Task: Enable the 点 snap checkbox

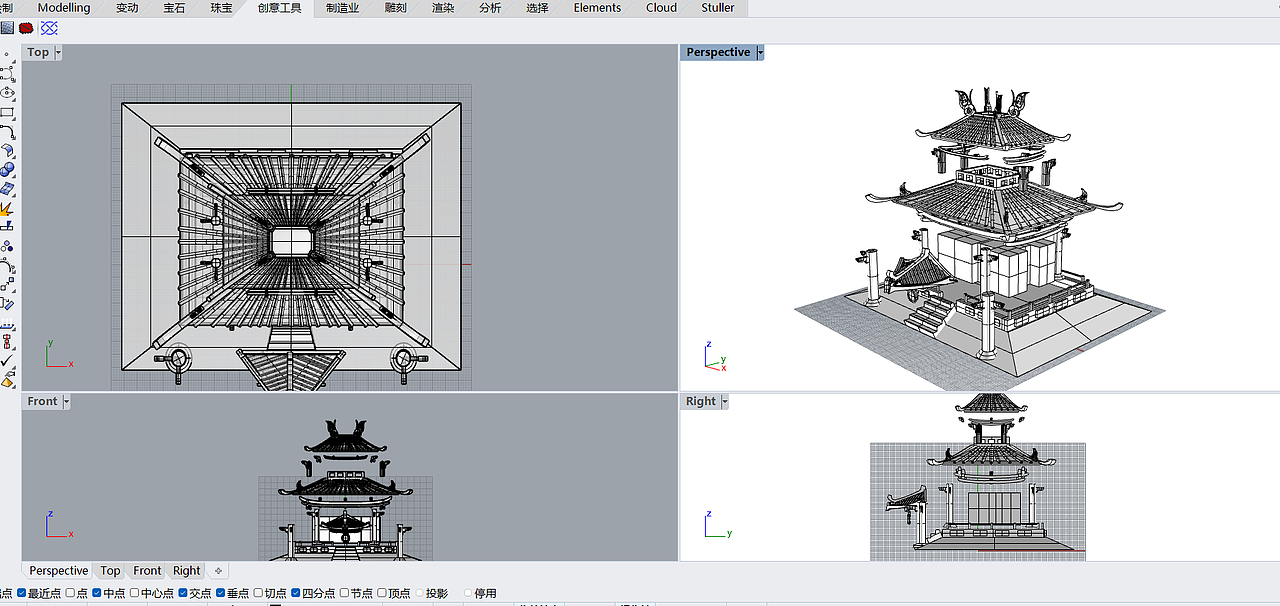Action: point(70,593)
